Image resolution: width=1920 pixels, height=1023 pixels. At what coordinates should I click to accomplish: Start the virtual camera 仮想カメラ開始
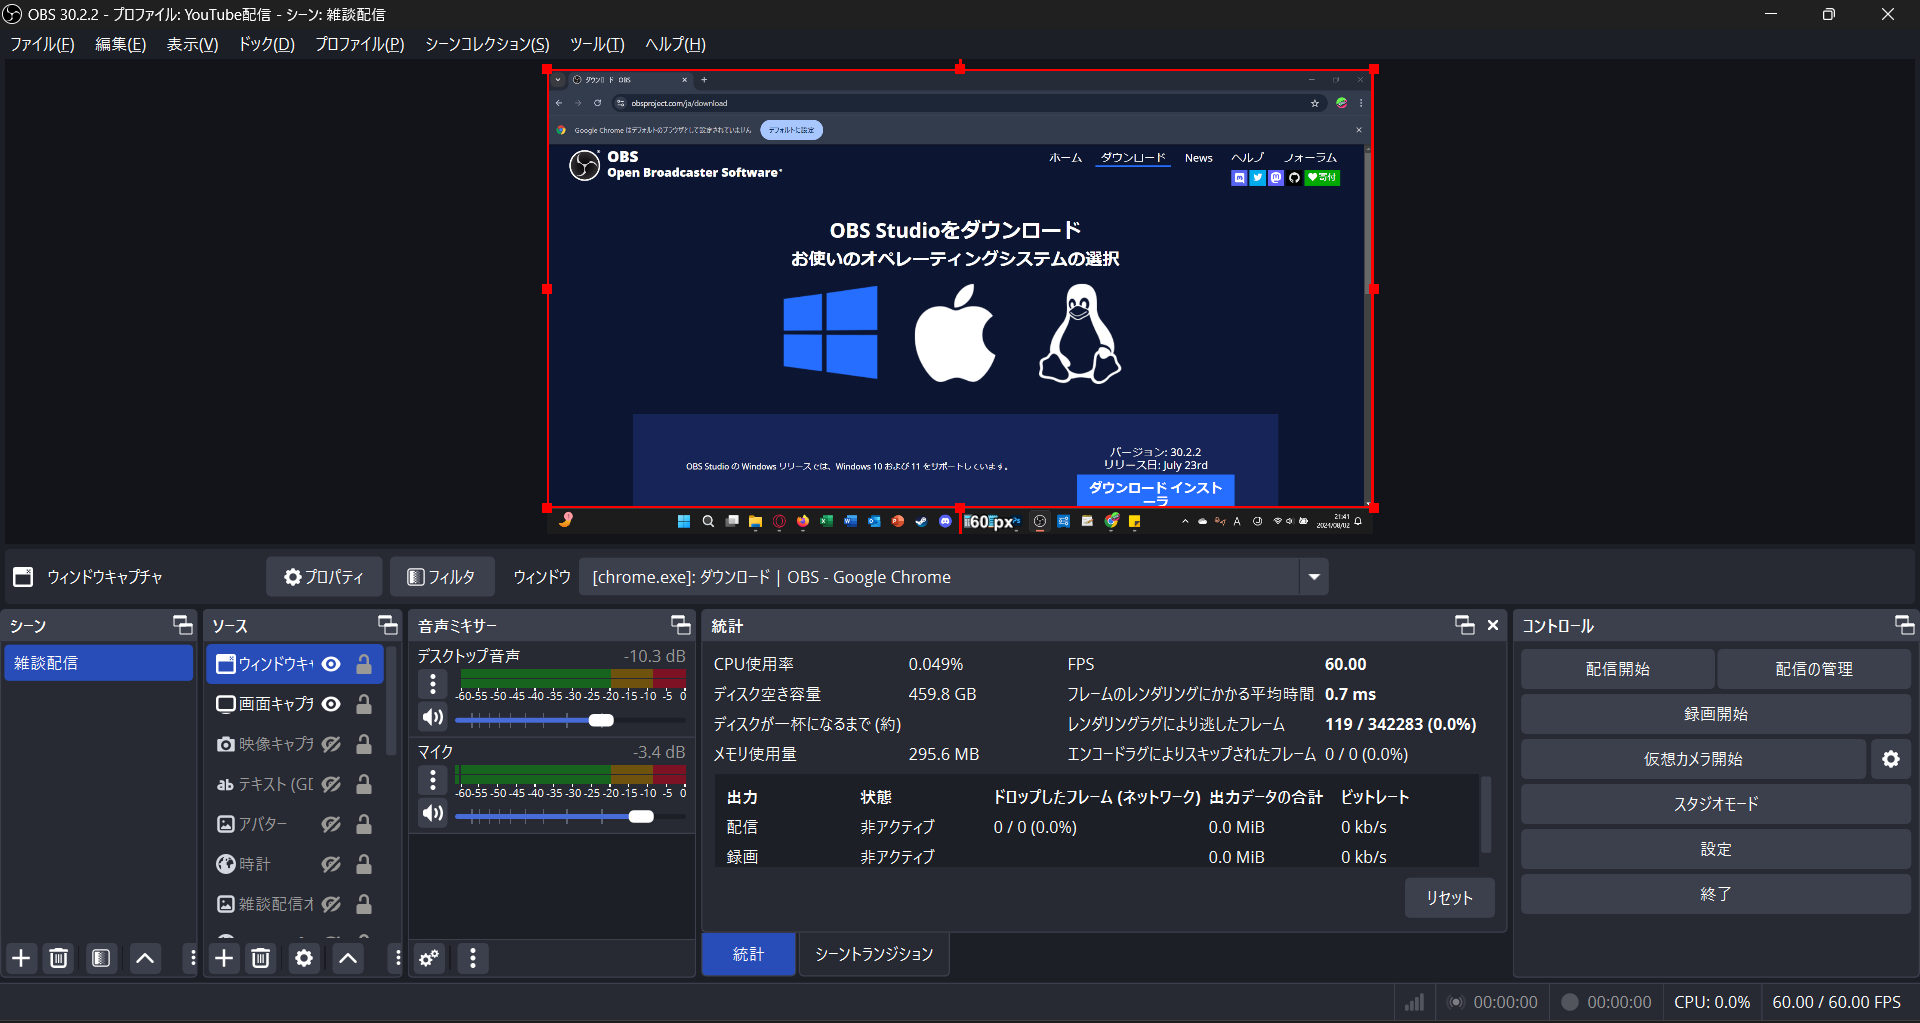(1693, 759)
